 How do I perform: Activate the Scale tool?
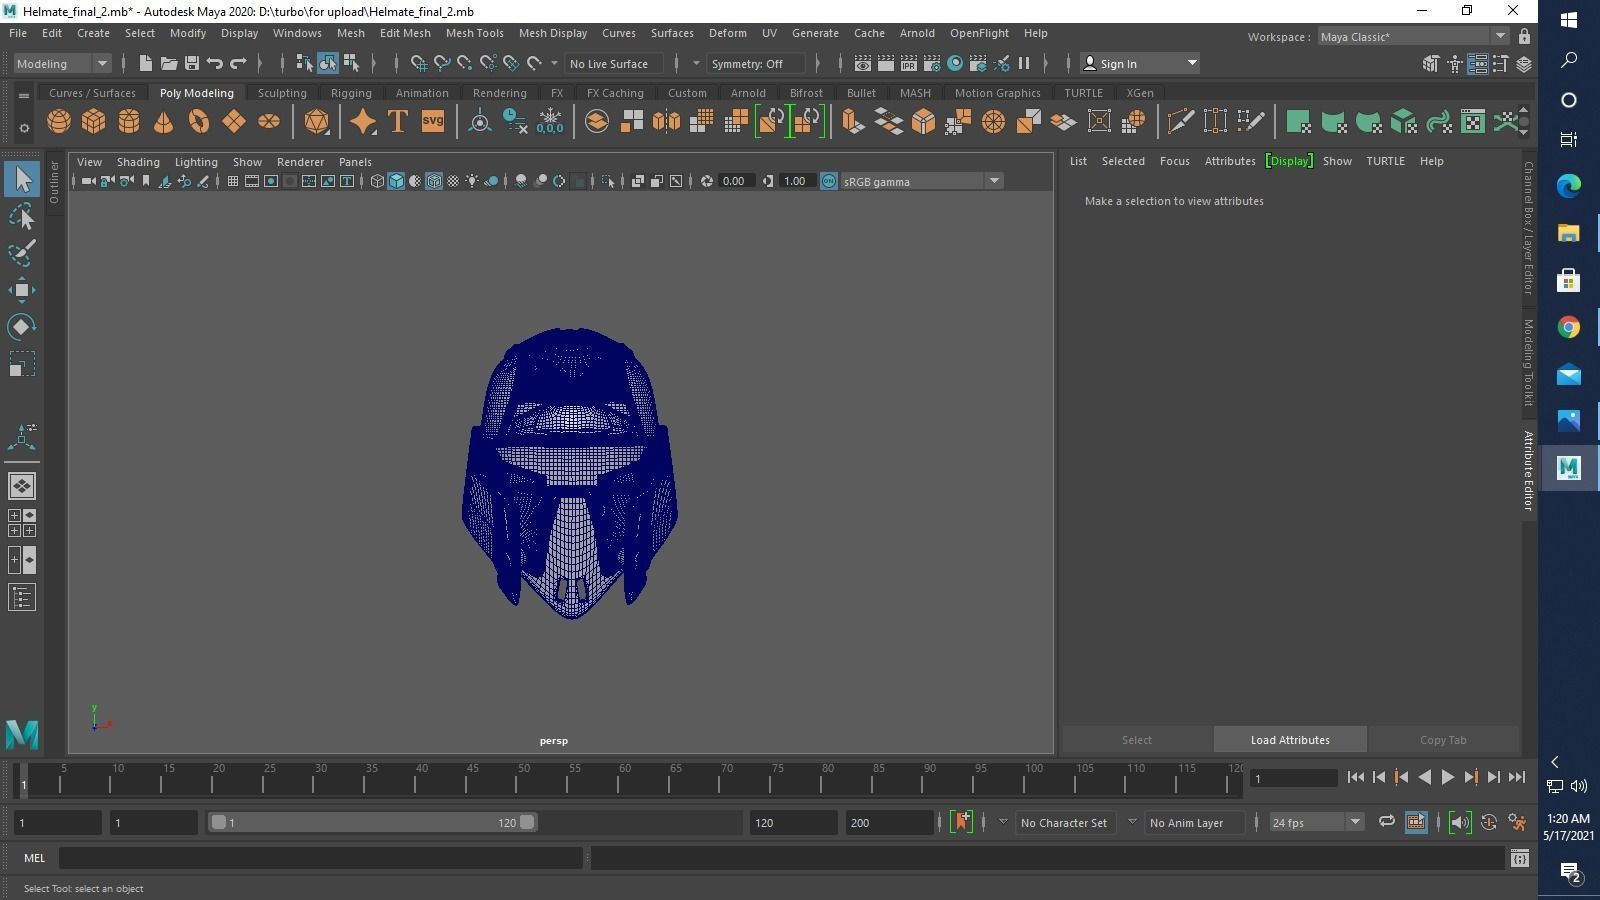[x=22, y=364]
